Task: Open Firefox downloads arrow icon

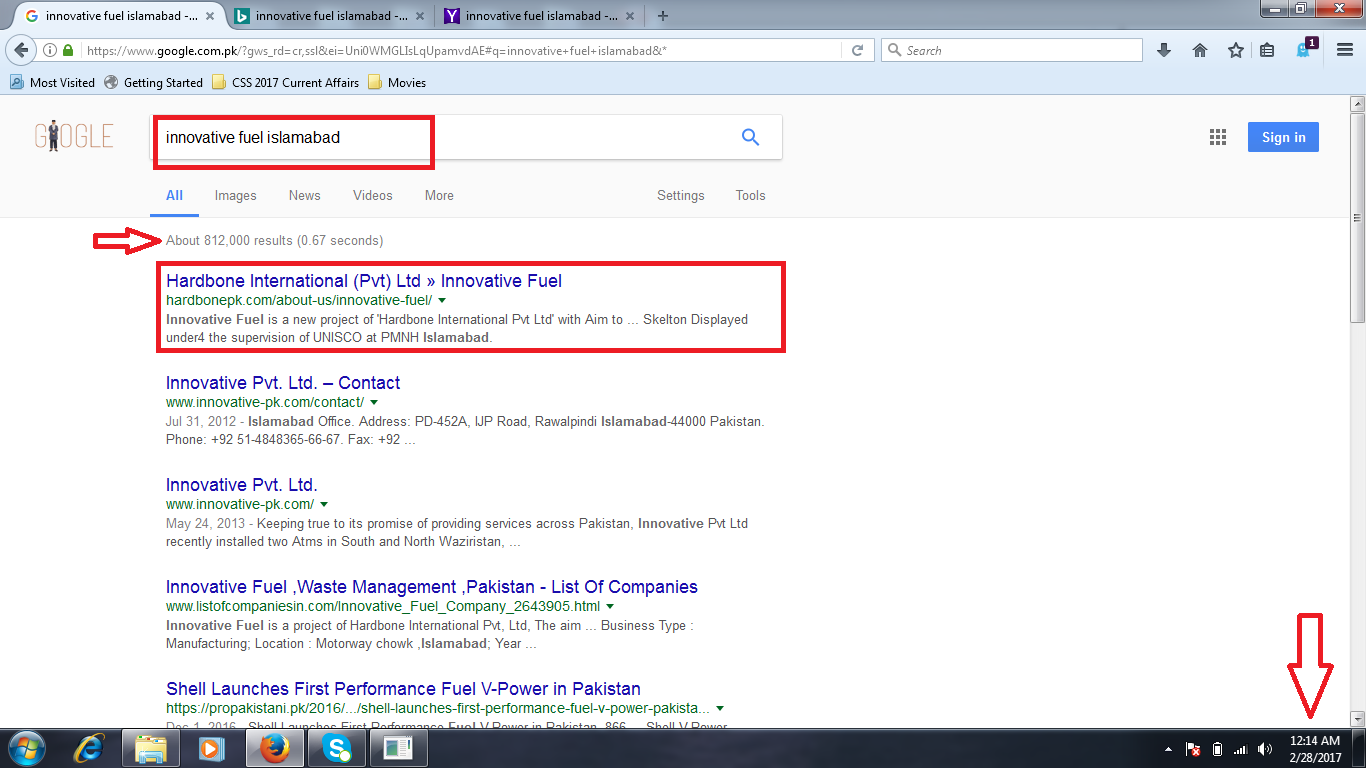Action: point(1164,50)
